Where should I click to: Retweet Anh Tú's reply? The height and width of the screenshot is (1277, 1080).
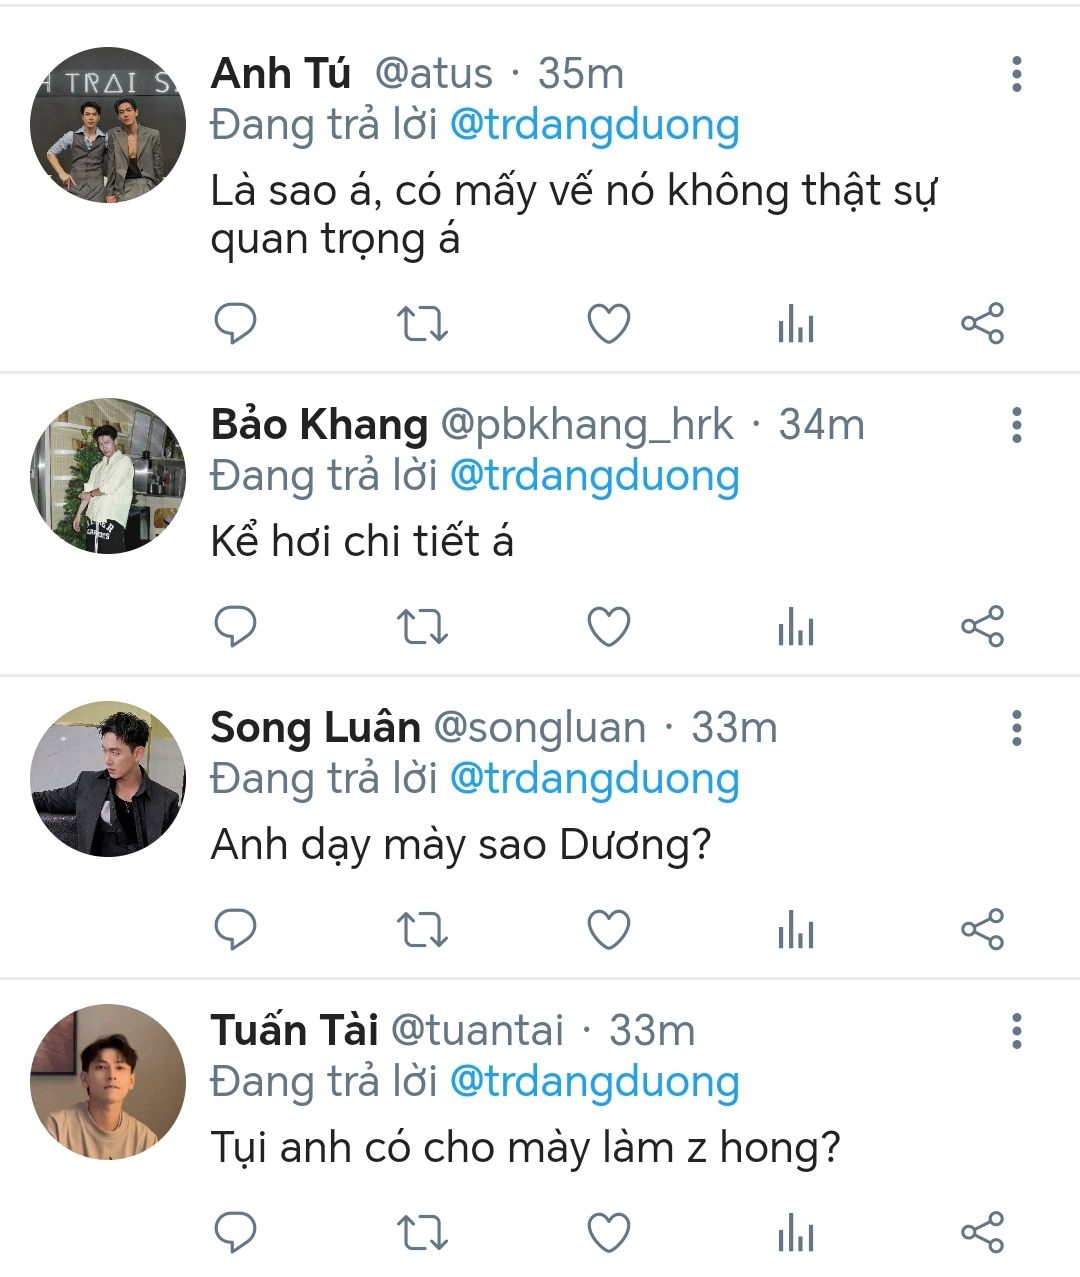[422, 324]
